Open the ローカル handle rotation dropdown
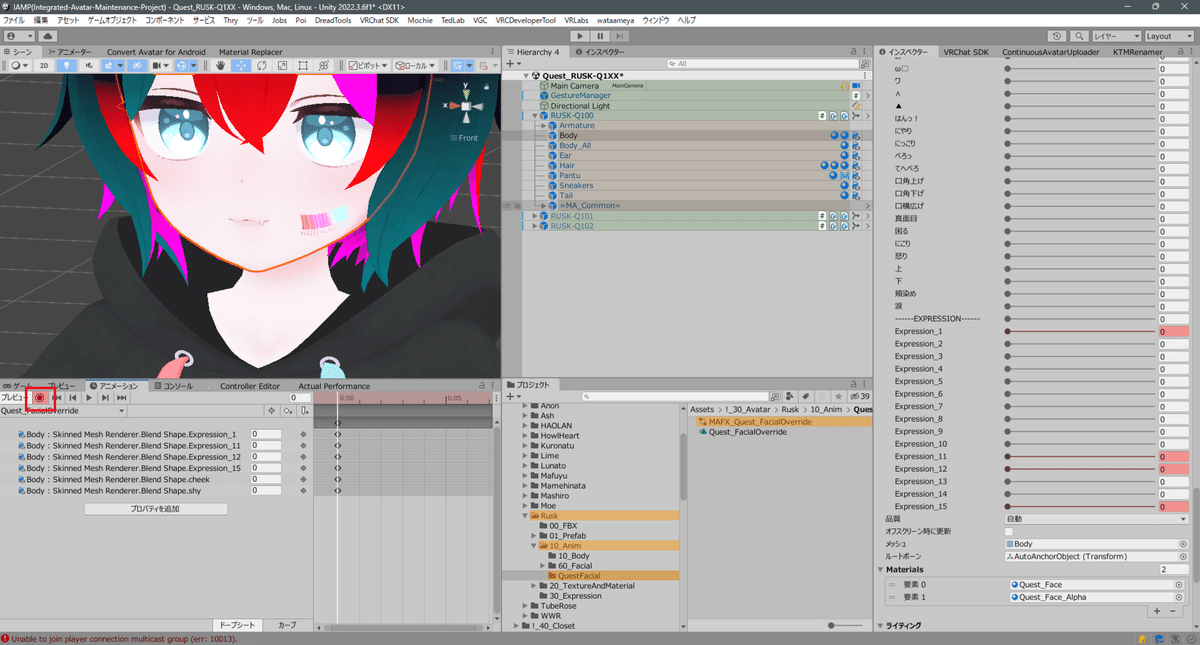 tap(414, 65)
